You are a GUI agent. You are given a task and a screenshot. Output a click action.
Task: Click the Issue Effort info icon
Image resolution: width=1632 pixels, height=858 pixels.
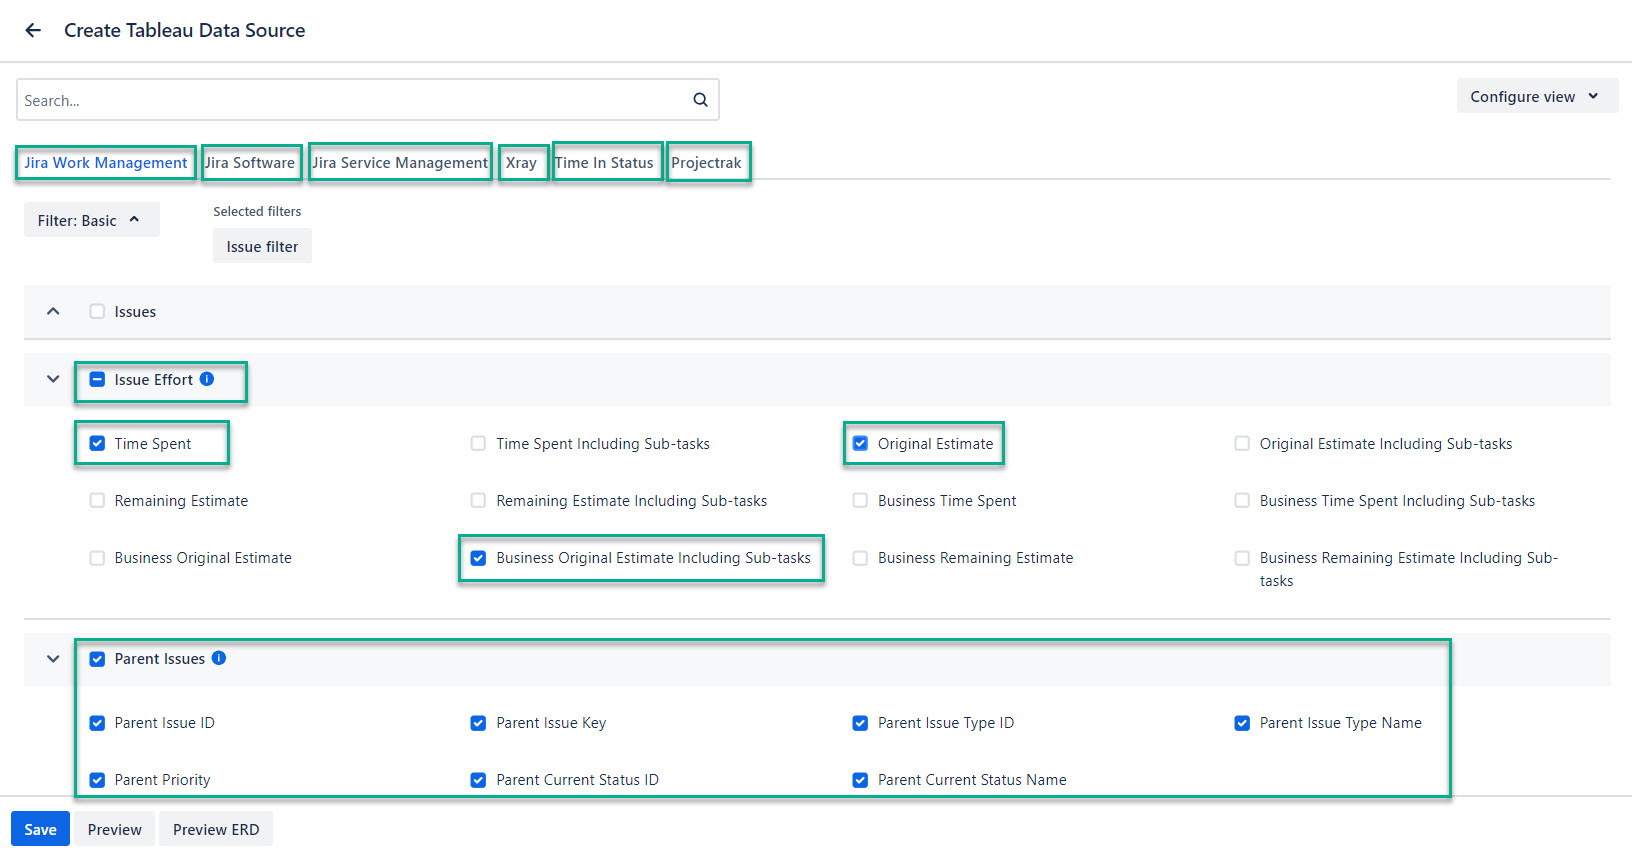(207, 379)
